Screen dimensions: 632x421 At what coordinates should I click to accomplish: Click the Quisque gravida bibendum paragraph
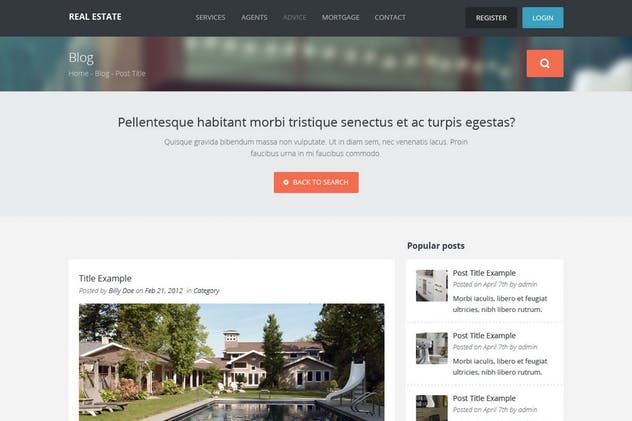[316, 147]
